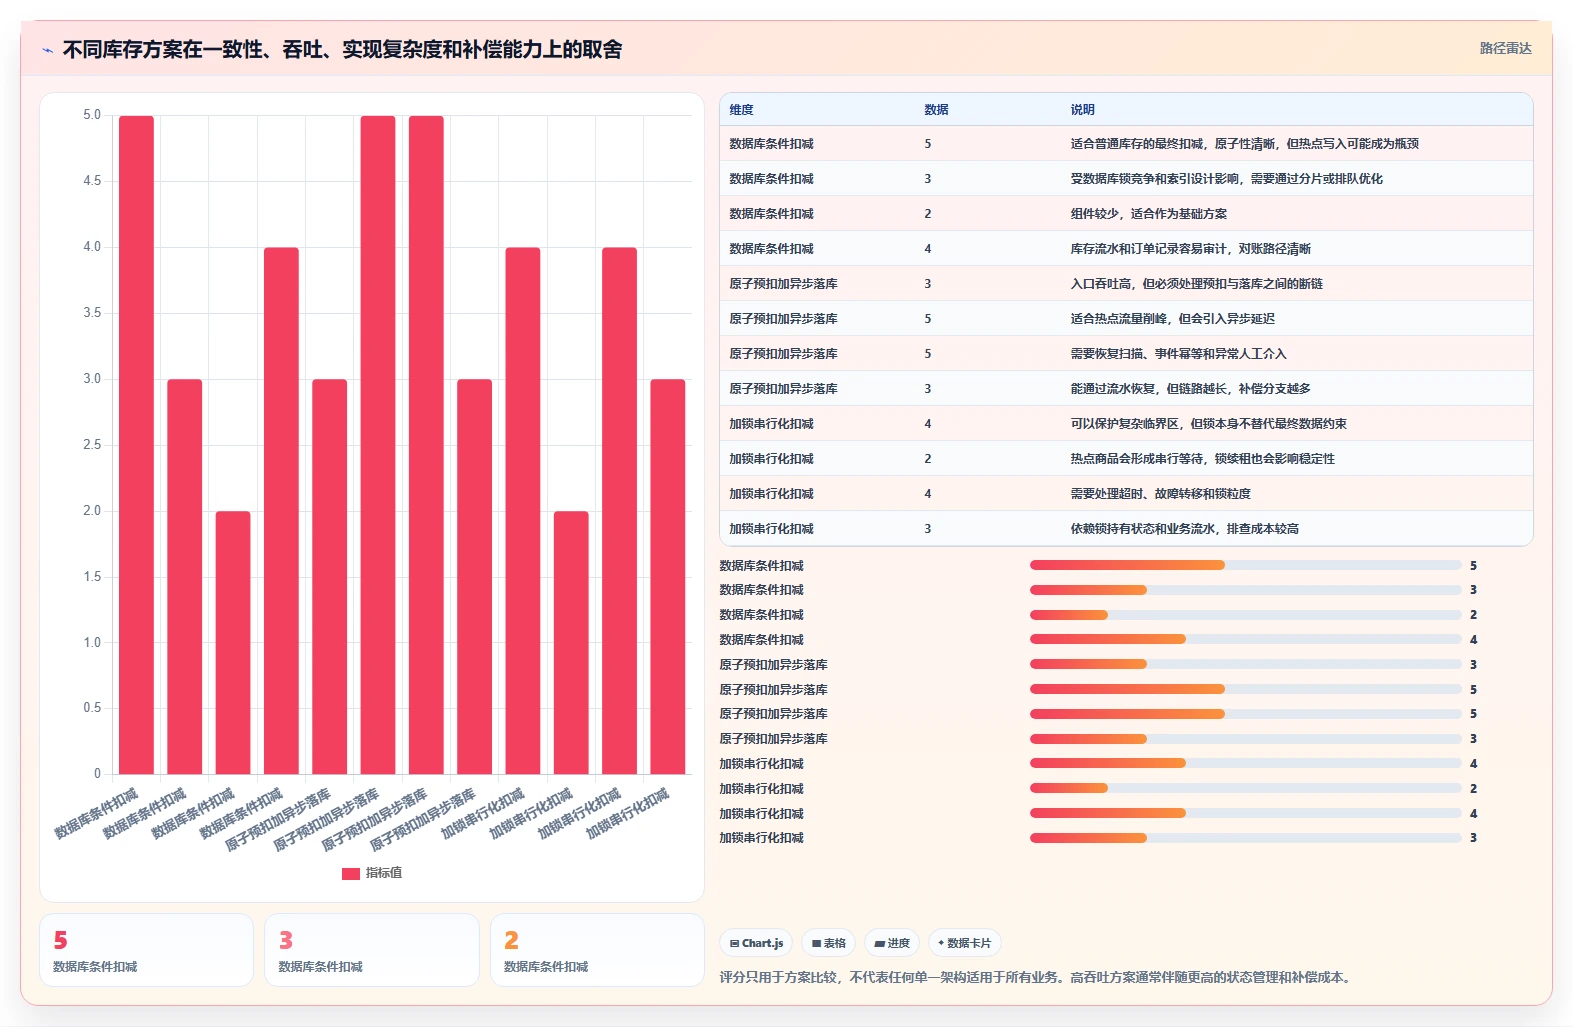Click the Chart.js chip
The height and width of the screenshot is (1027, 1573).
tap(756, 943)
